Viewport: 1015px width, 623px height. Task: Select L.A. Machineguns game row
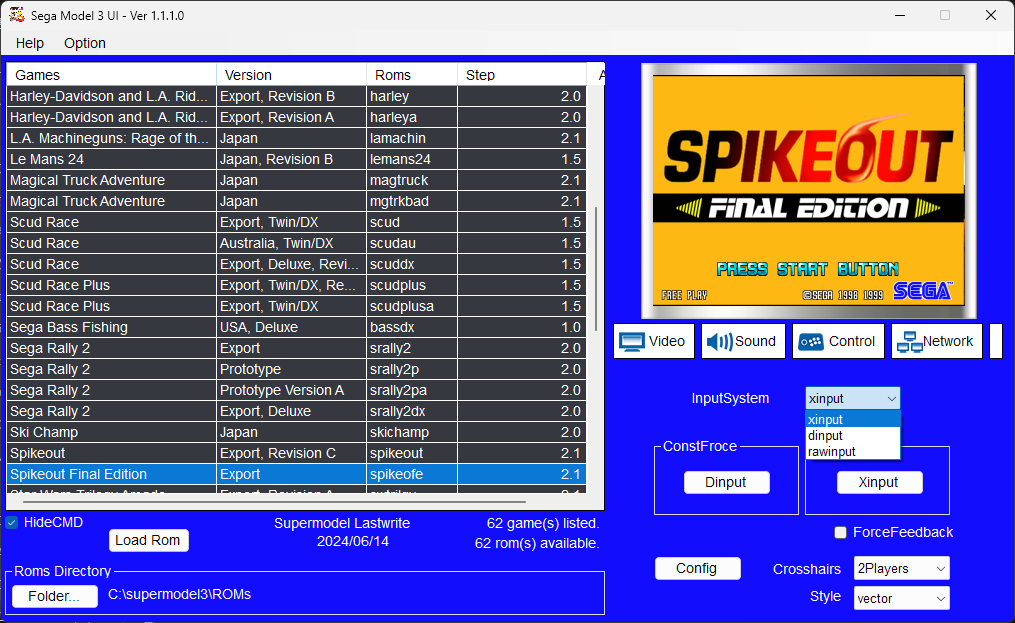pyautogui.click(x=296, y=138)
